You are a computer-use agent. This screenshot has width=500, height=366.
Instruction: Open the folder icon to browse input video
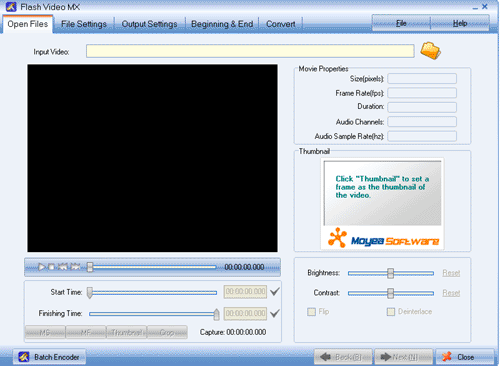430,51
